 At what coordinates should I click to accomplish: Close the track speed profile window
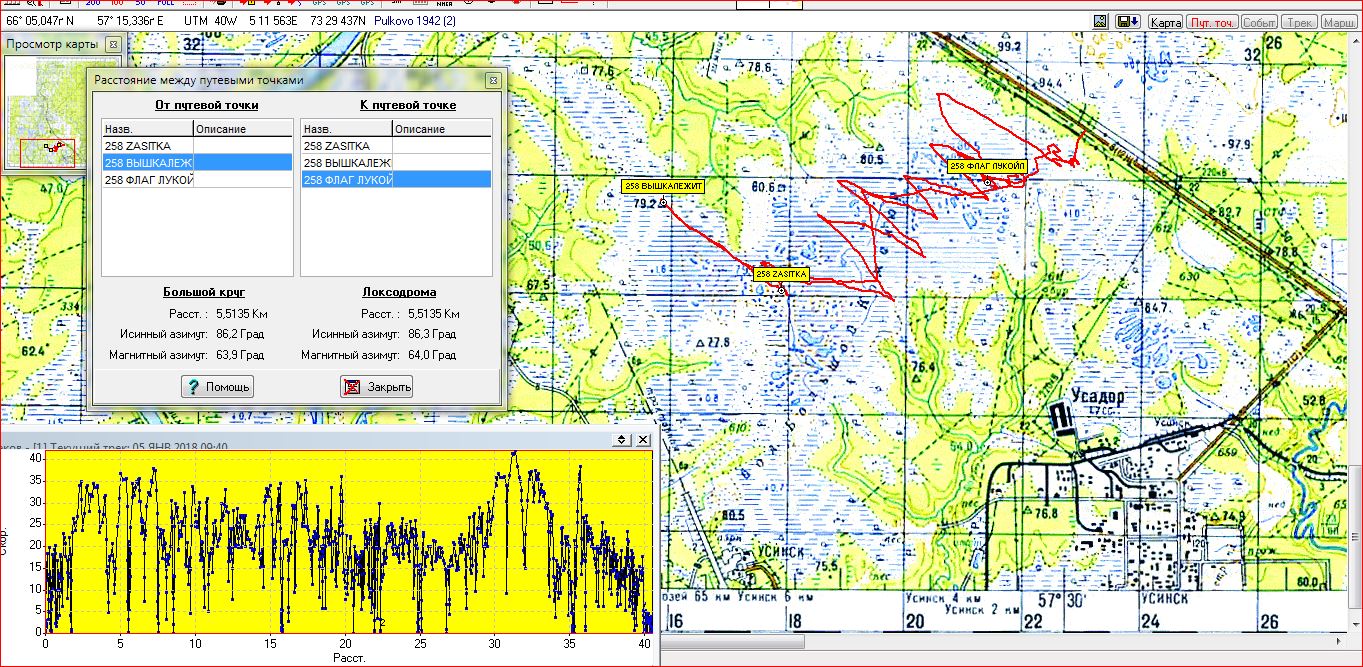(x=643, y=440)
